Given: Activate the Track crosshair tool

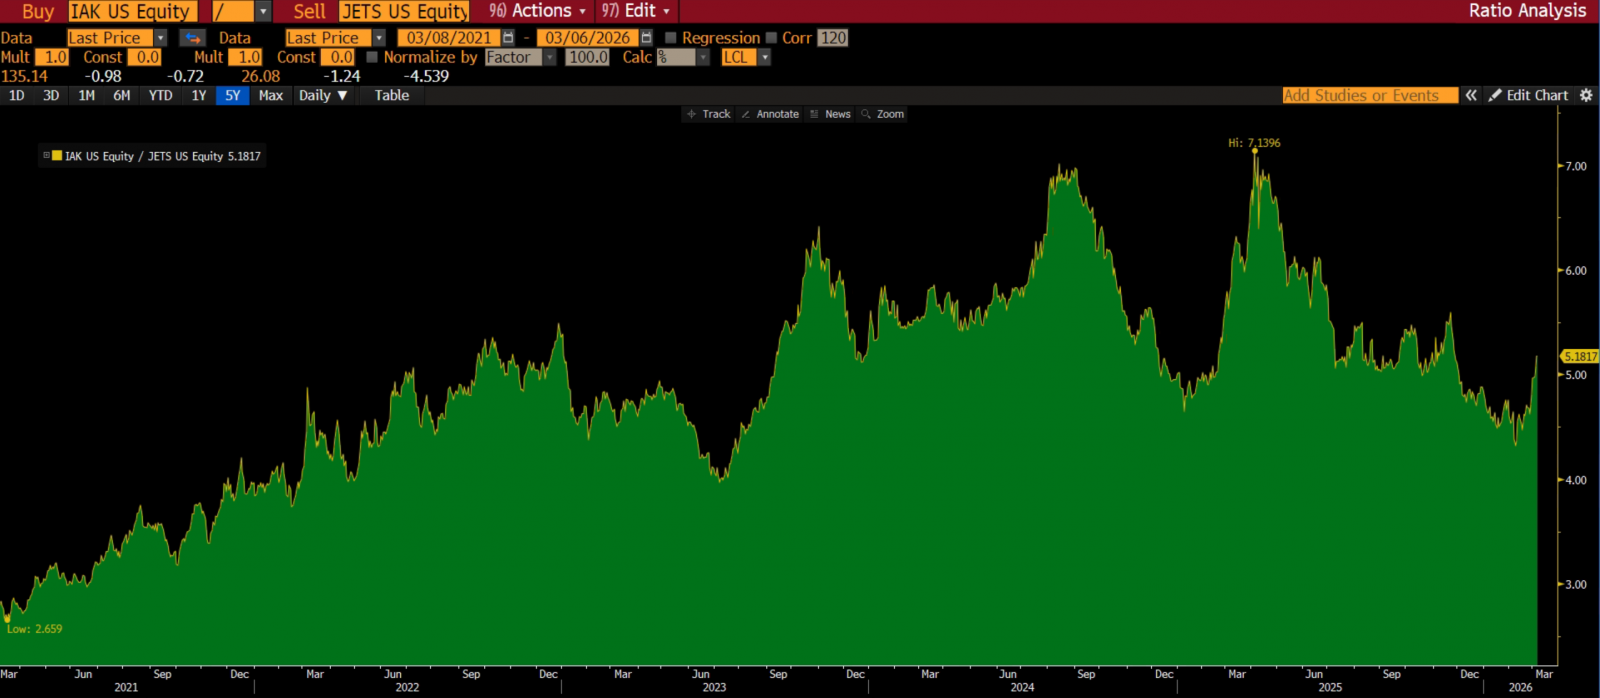Looking at the screenshot, I should click(708, 114).
